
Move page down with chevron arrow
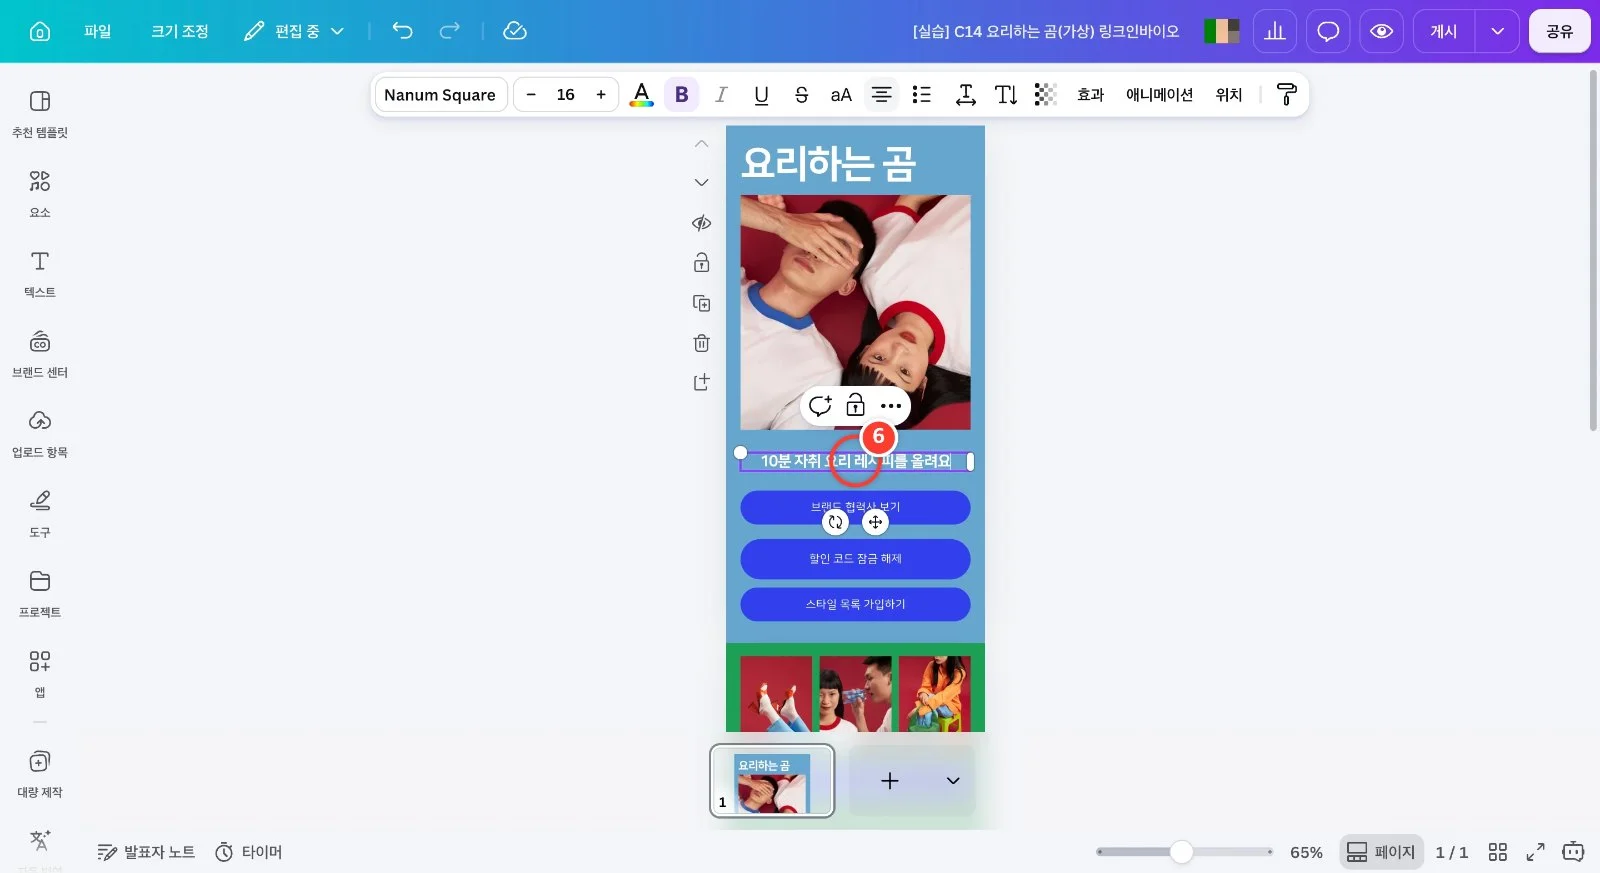pyautogui.click(x=702, y=182)
